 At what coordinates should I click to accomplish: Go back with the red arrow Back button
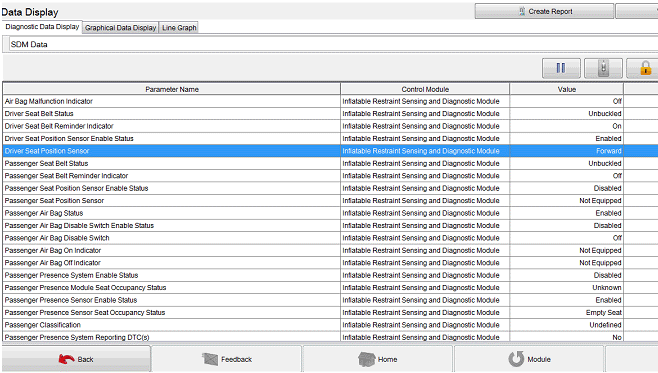tap(76, 359)
